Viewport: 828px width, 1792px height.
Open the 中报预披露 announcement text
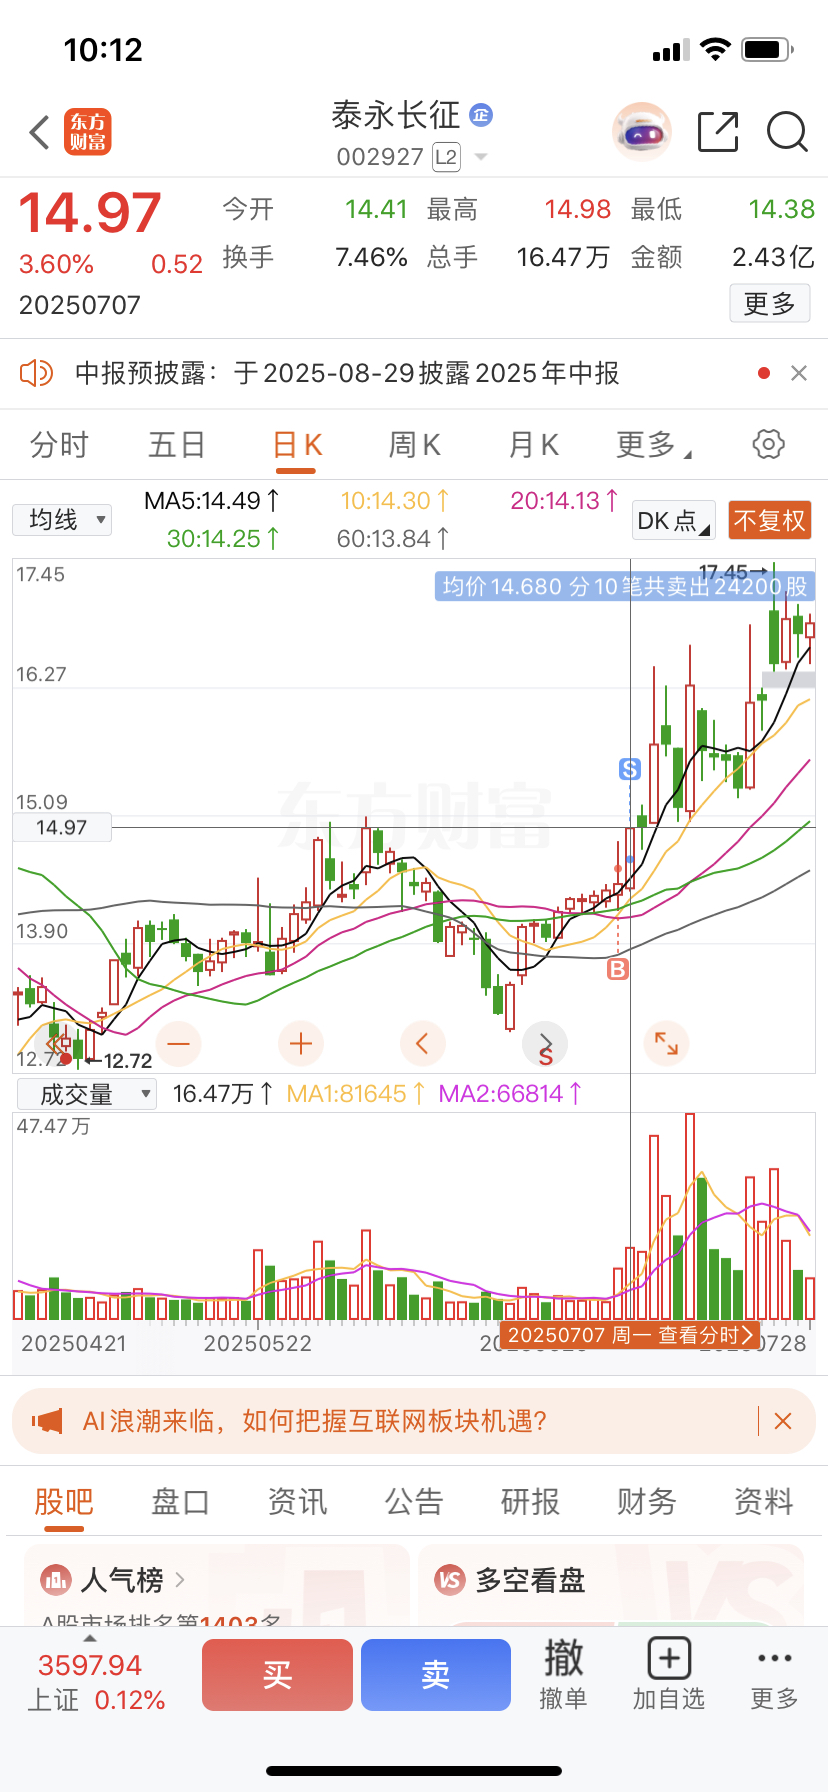click(x=347, y=373)
